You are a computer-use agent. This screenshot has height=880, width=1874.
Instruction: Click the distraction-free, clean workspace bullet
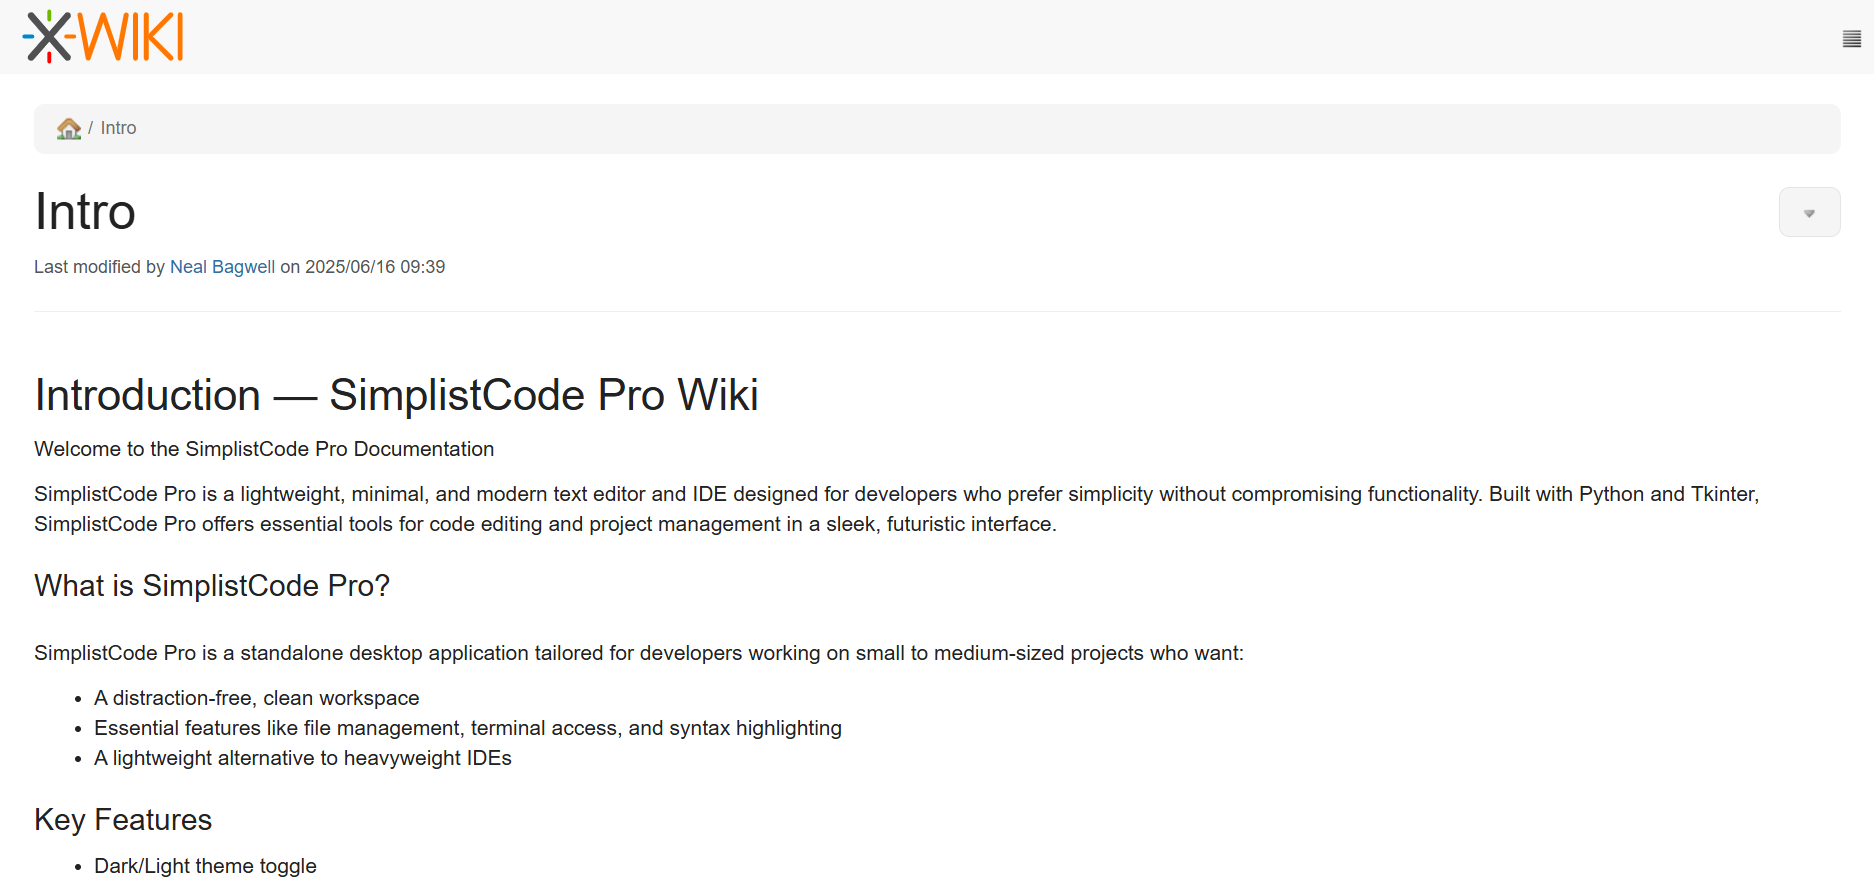[256, 698]
